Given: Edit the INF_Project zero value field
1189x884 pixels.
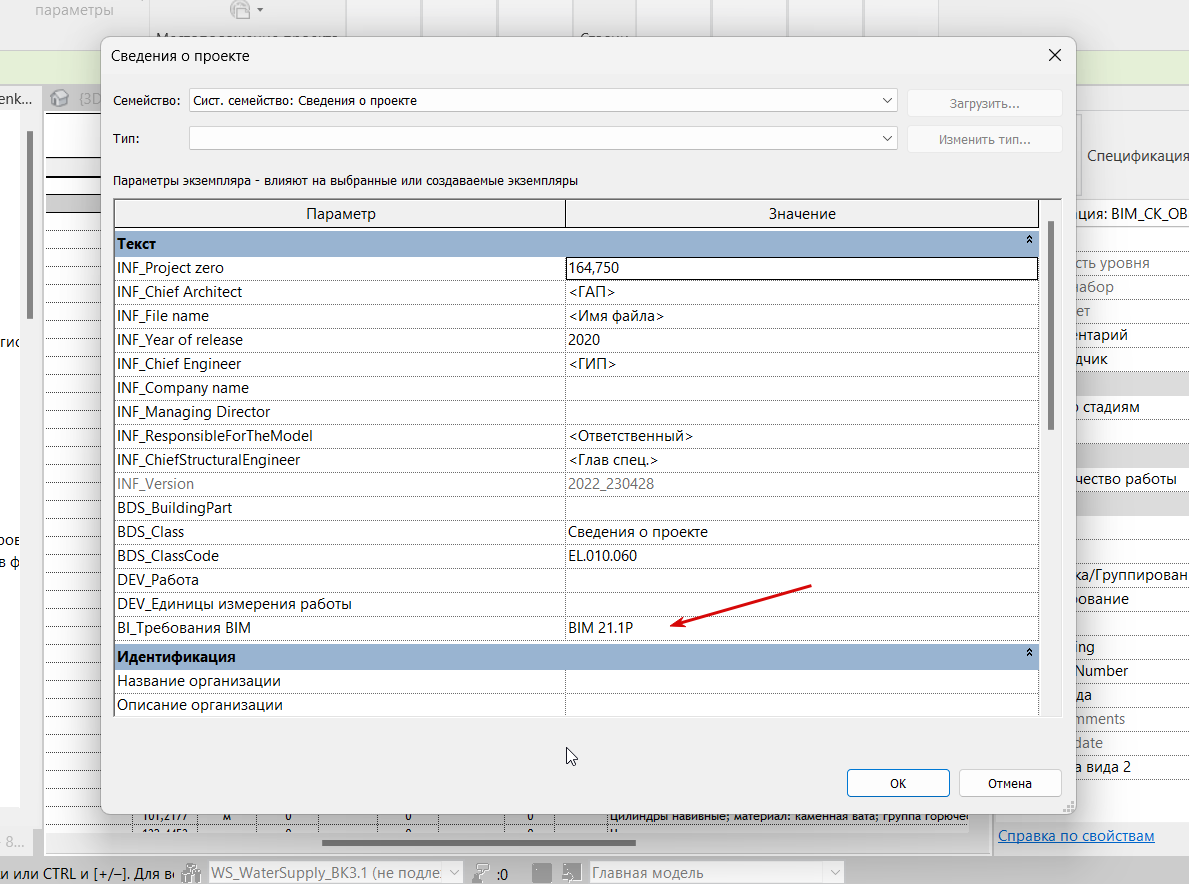Looking at the screenshot, I should [x=802, y=268].
